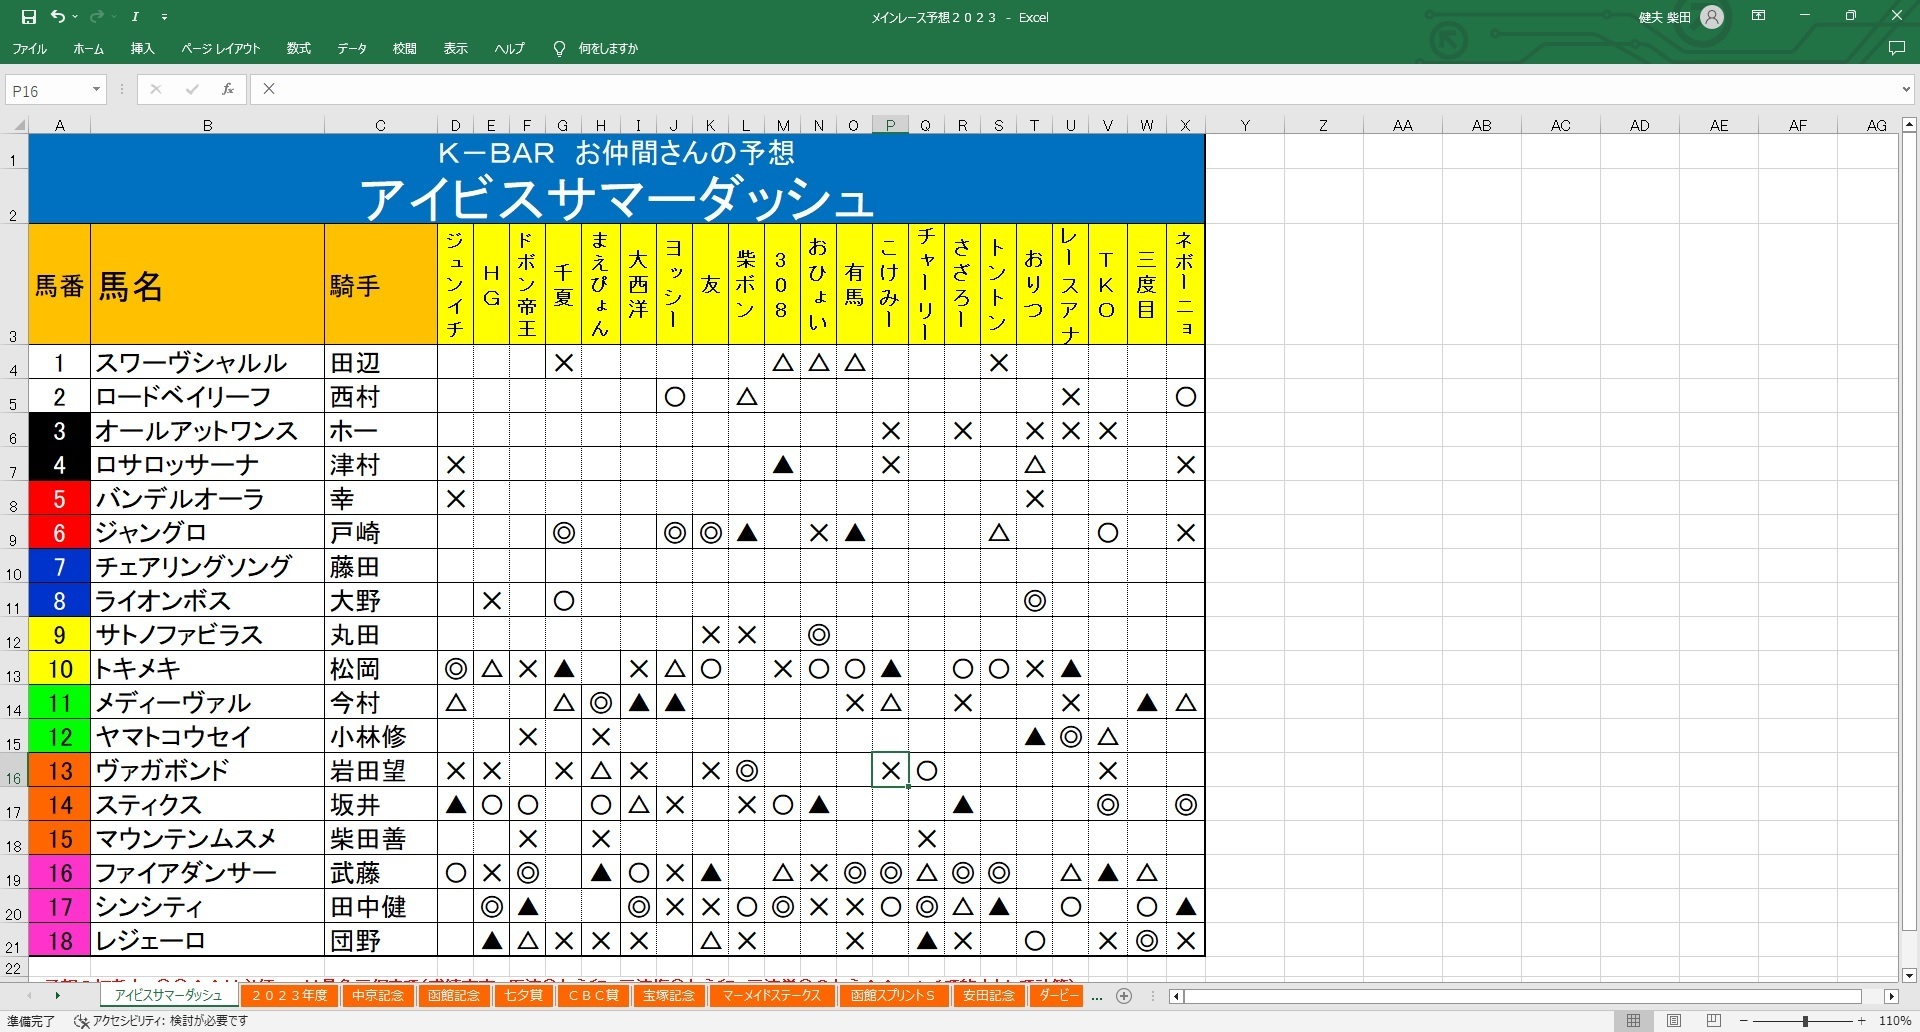Click the 110% zoom level
1920x1032 pixels.
pos(1894,1021)
